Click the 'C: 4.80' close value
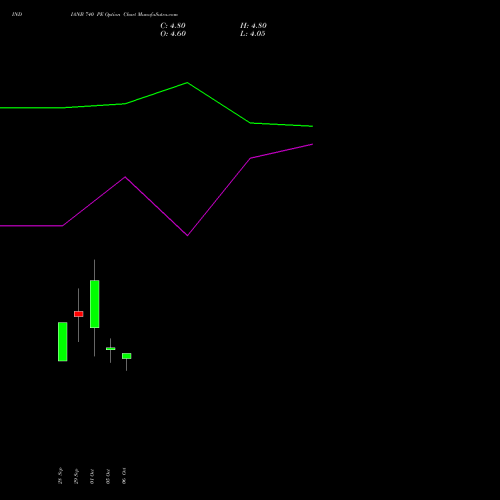500x500 pixels. (173, 26)
